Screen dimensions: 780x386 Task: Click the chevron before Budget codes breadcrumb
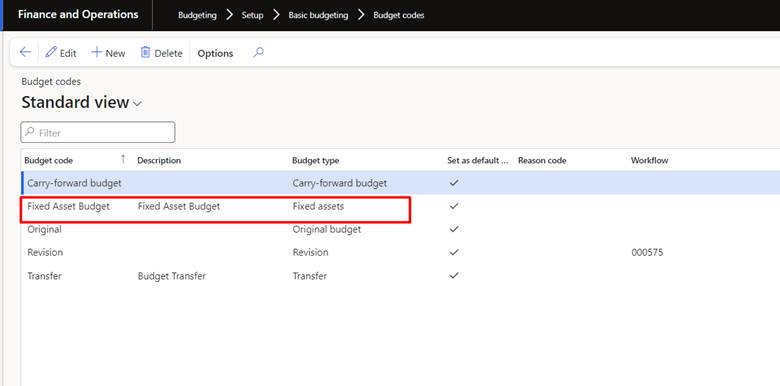coord(361,15)
